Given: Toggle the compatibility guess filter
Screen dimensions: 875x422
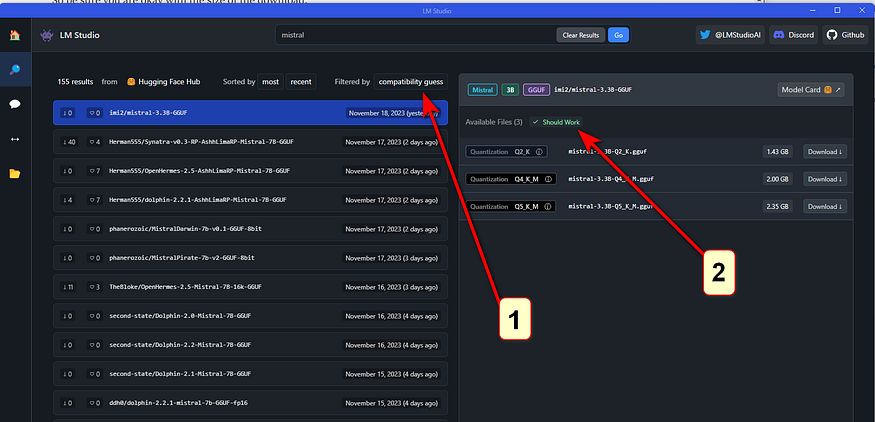Looking at the screenshot, I should tap(411, 81).
